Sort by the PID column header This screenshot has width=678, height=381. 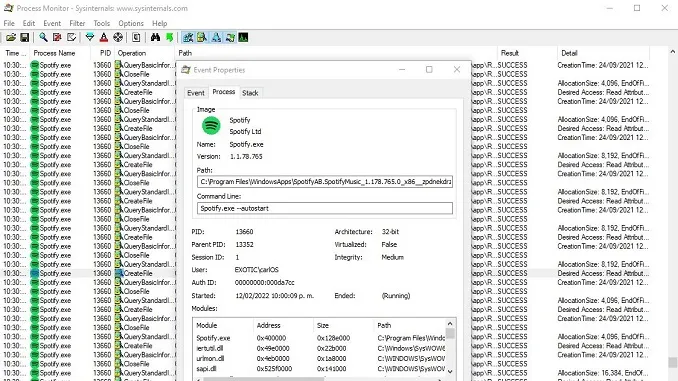[x=102, y=53]
